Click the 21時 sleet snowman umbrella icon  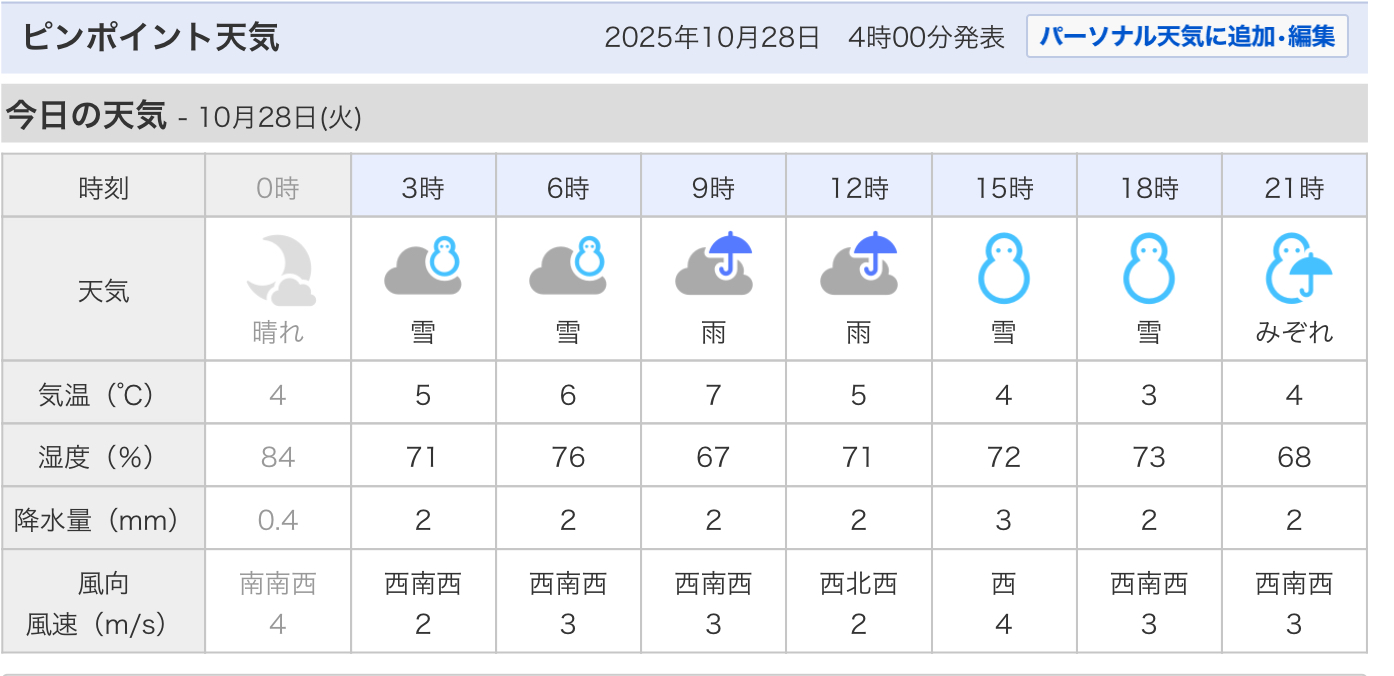(x=1294, y=269)
